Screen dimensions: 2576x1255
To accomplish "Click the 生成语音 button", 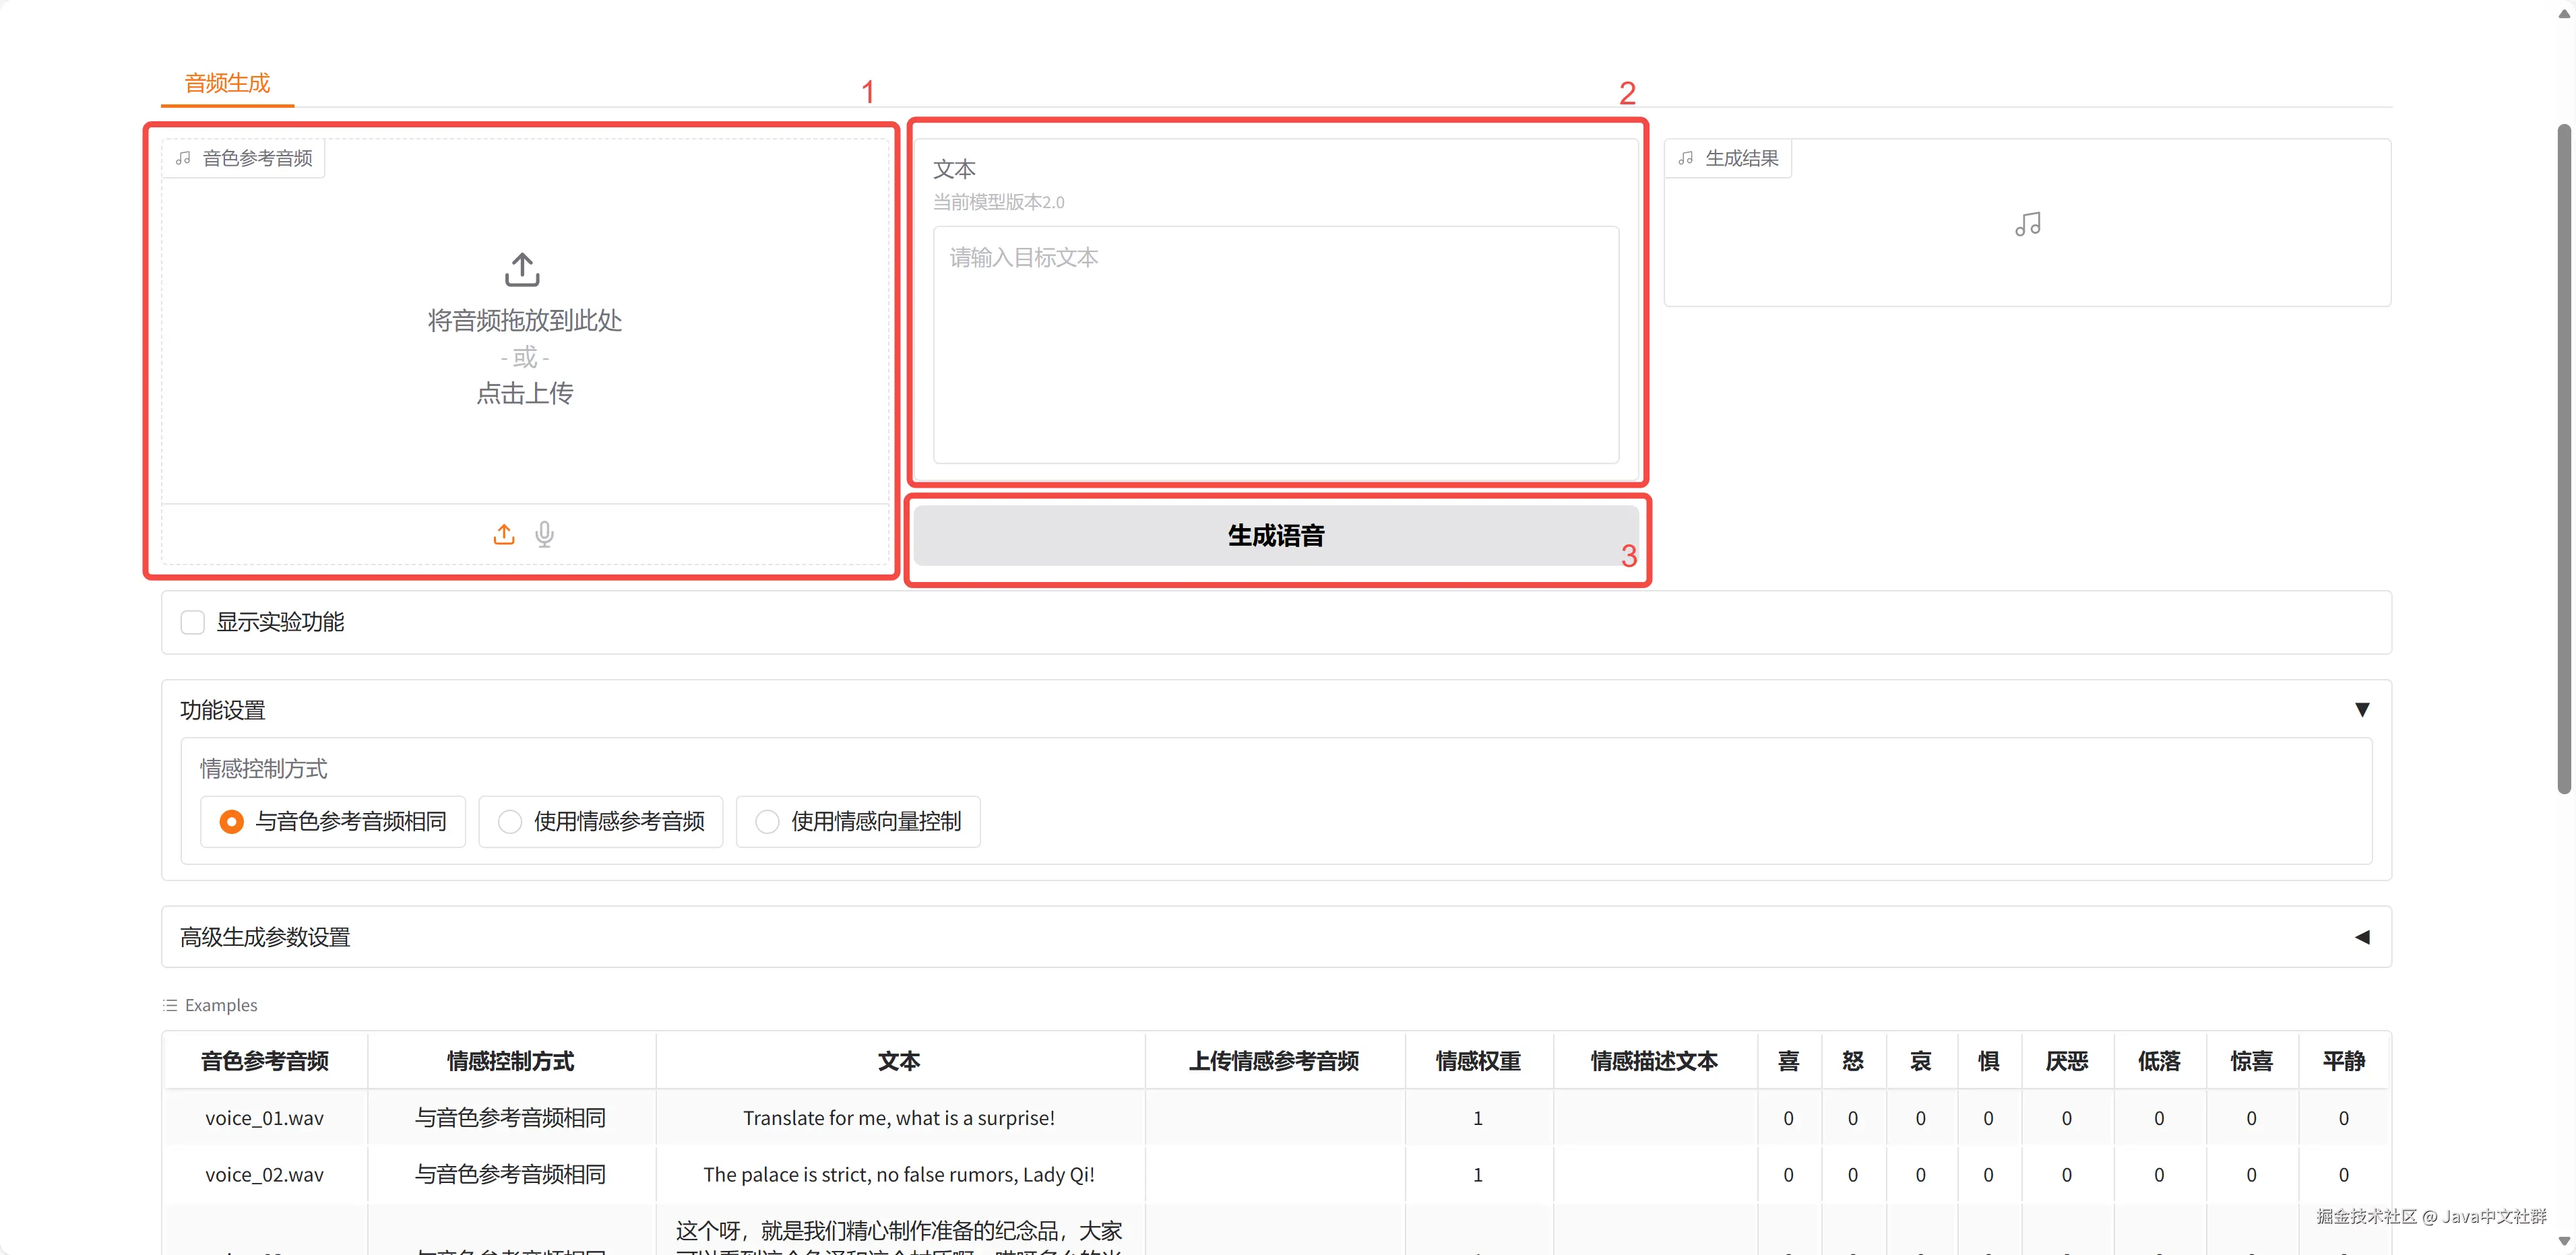I will click(x=1275, y=535).
